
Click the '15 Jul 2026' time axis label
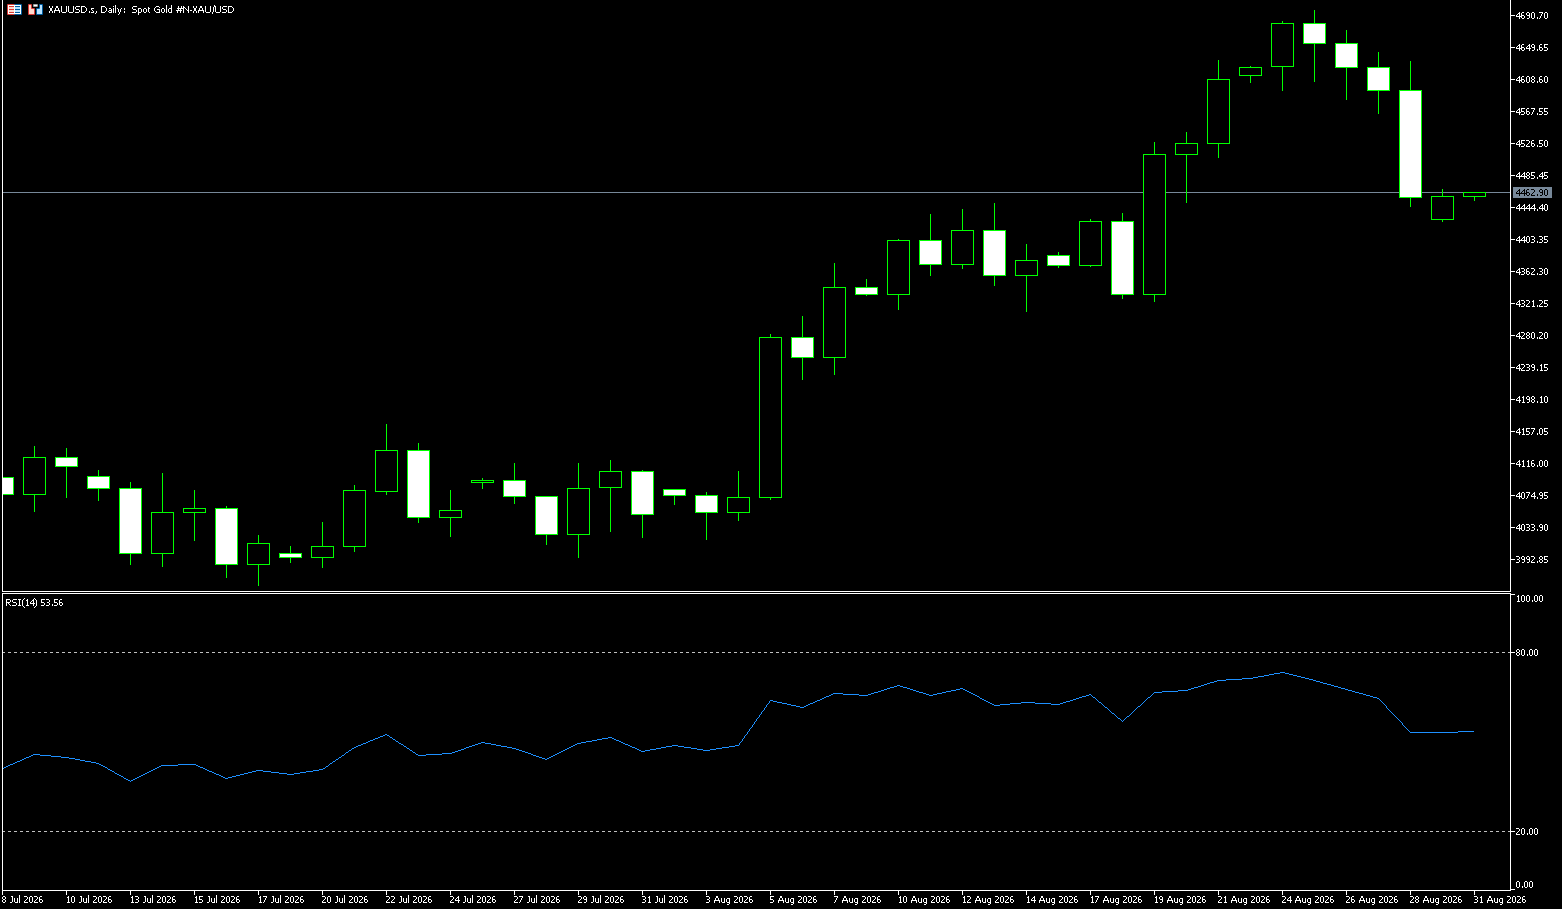[x=217, y=900]
